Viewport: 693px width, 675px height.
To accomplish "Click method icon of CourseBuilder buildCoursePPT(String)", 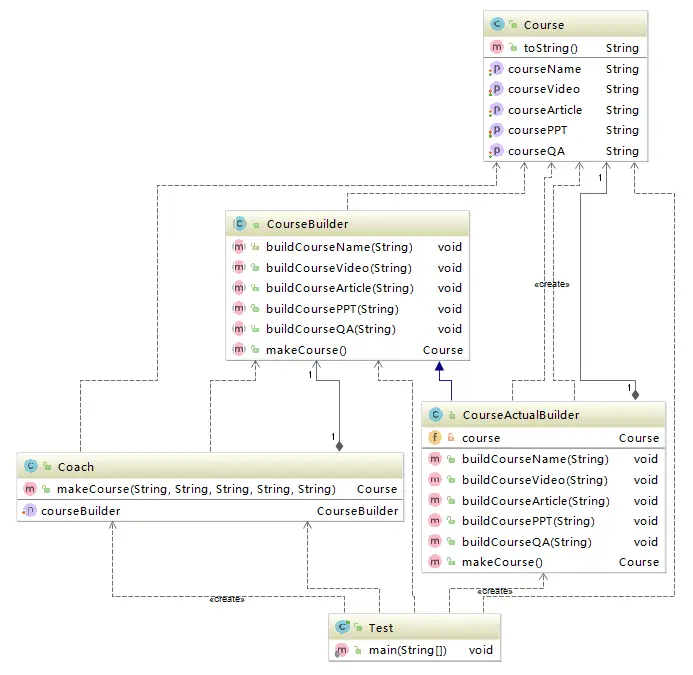I will point(239,308).
